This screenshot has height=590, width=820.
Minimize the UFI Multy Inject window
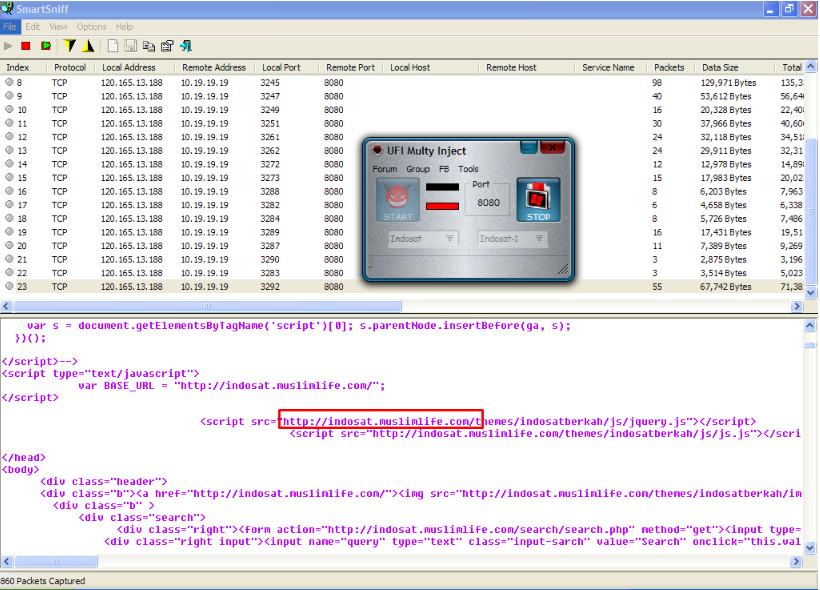tap(528, 148)
